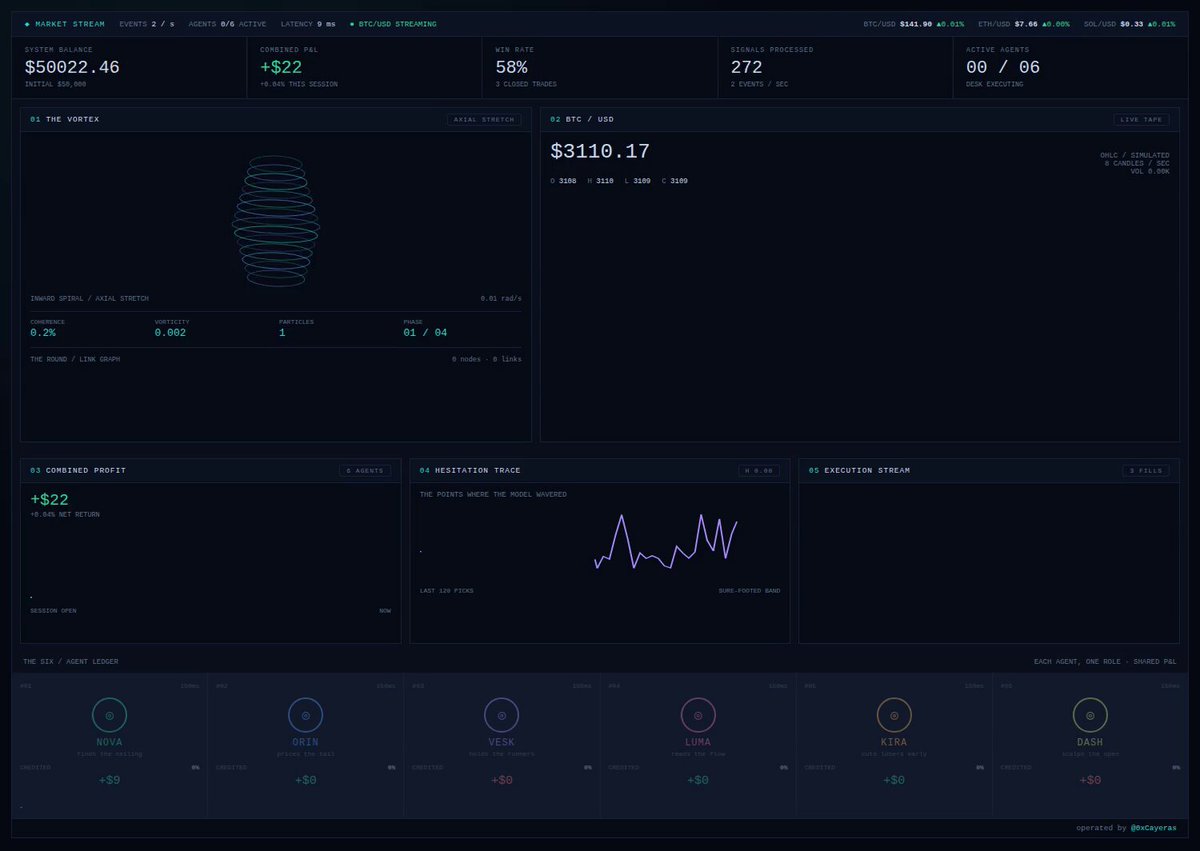
Task: Click the Win Rate 58% value
Action: [511, 67]
